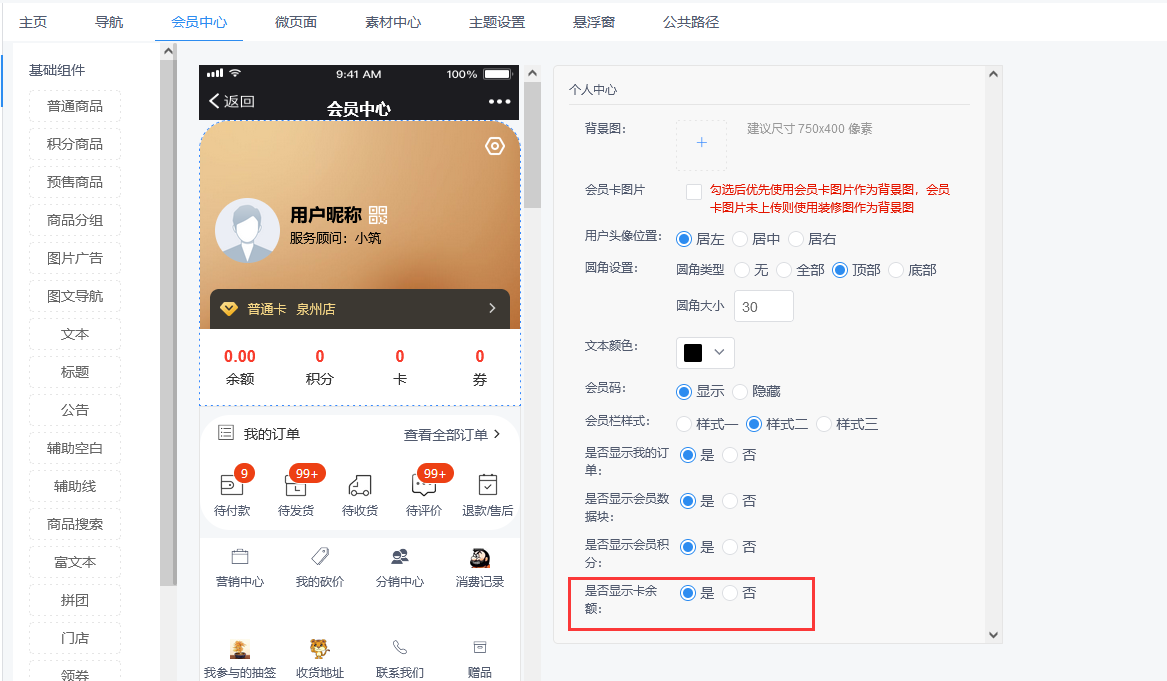Select 居右 for avatar position
Viewport: 1167px width, 681px height.
point(796,239)
